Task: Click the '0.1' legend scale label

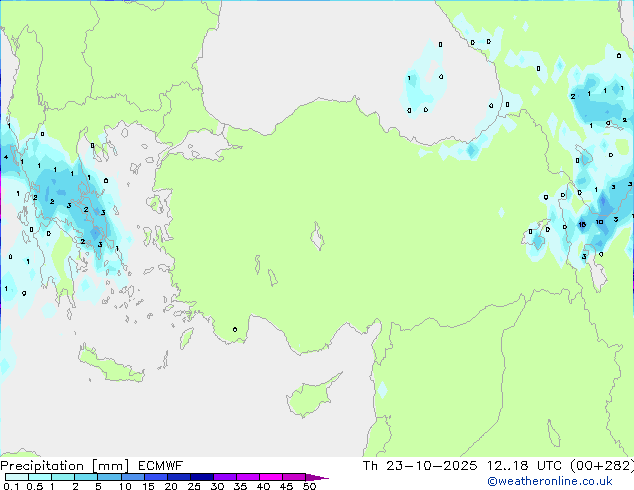Action: coord(11,486)
